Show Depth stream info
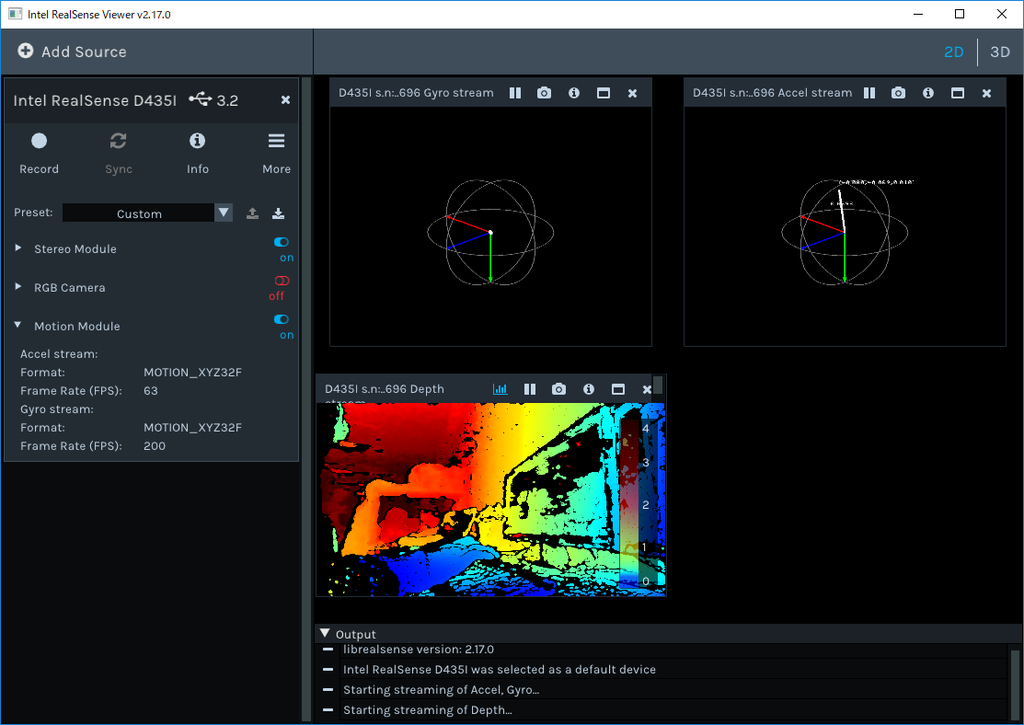 click(589, 389)
